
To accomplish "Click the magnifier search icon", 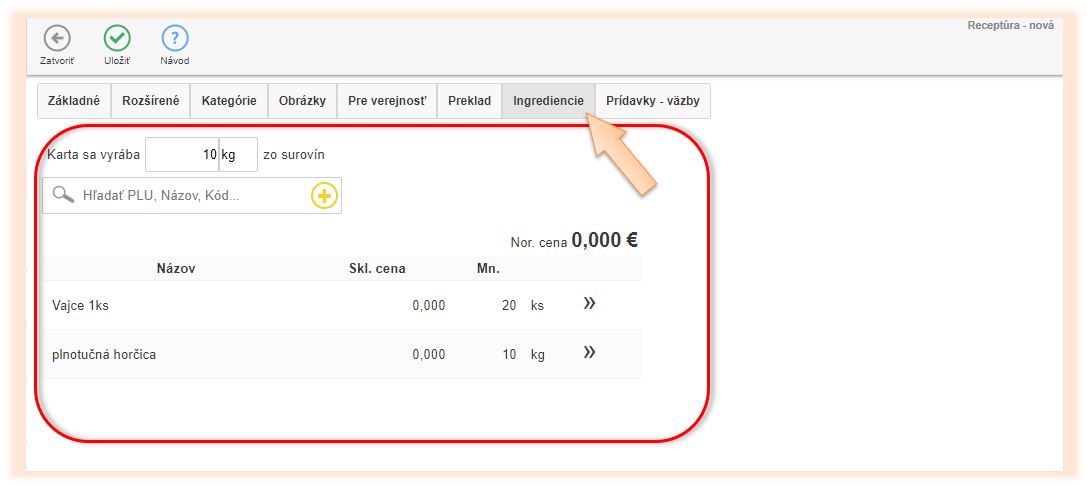I will tap(64, 195).
